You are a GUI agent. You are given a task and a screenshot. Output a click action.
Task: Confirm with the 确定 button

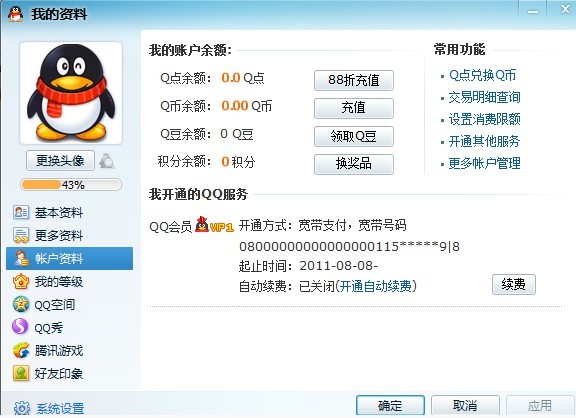pyautogui.click(x=390, y=406)
